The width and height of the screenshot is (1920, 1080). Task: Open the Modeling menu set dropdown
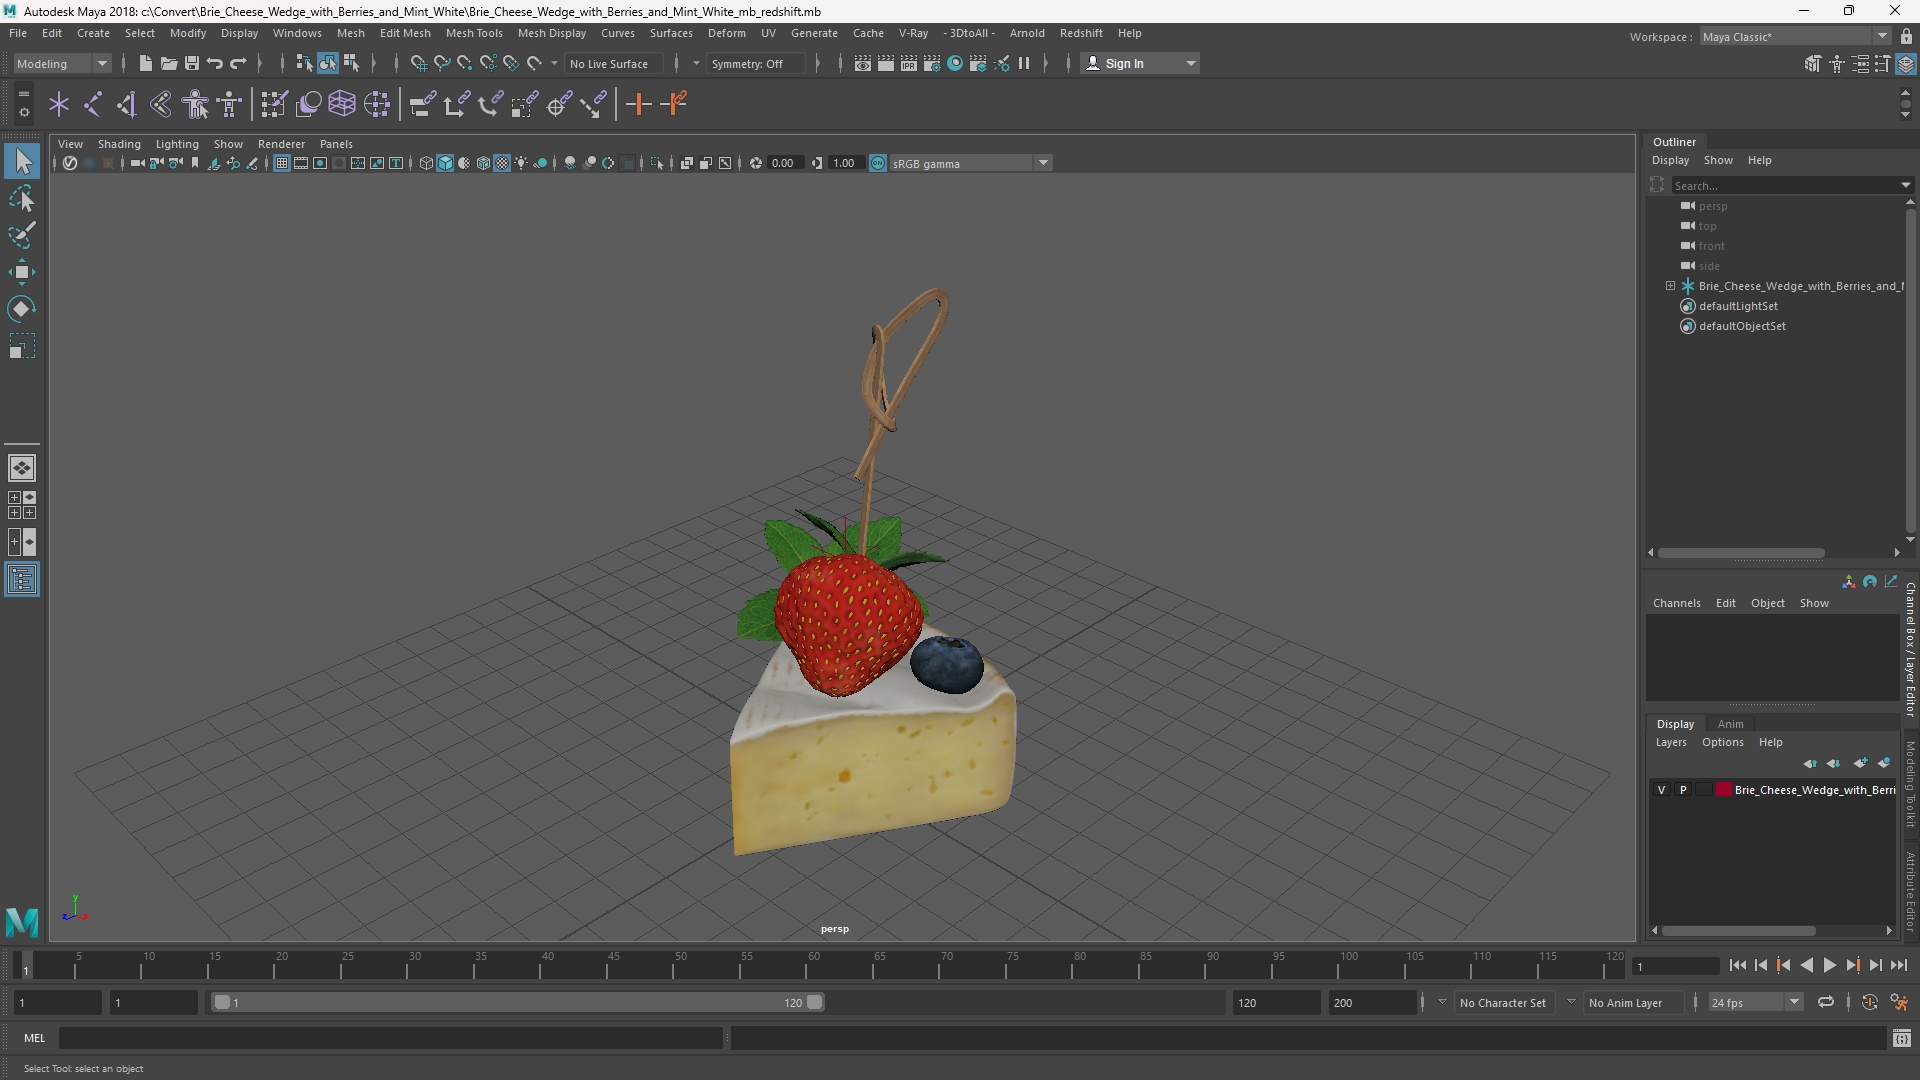click(x=62, y=63)
